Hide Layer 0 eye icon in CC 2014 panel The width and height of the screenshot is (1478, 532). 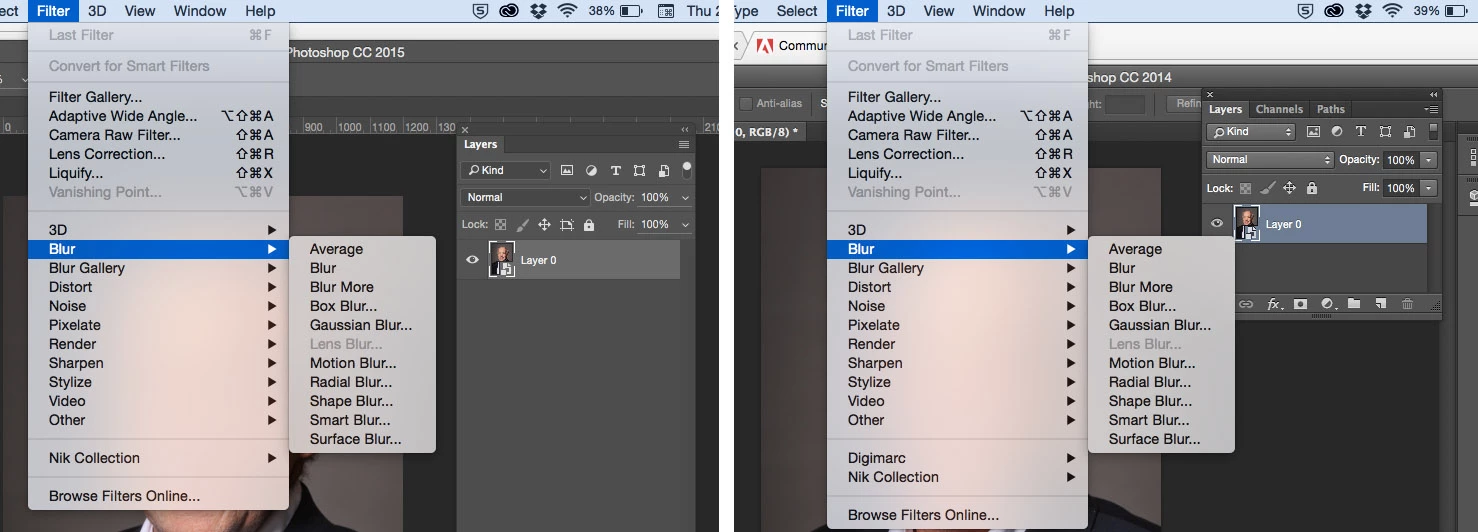tap(1217, 224)
